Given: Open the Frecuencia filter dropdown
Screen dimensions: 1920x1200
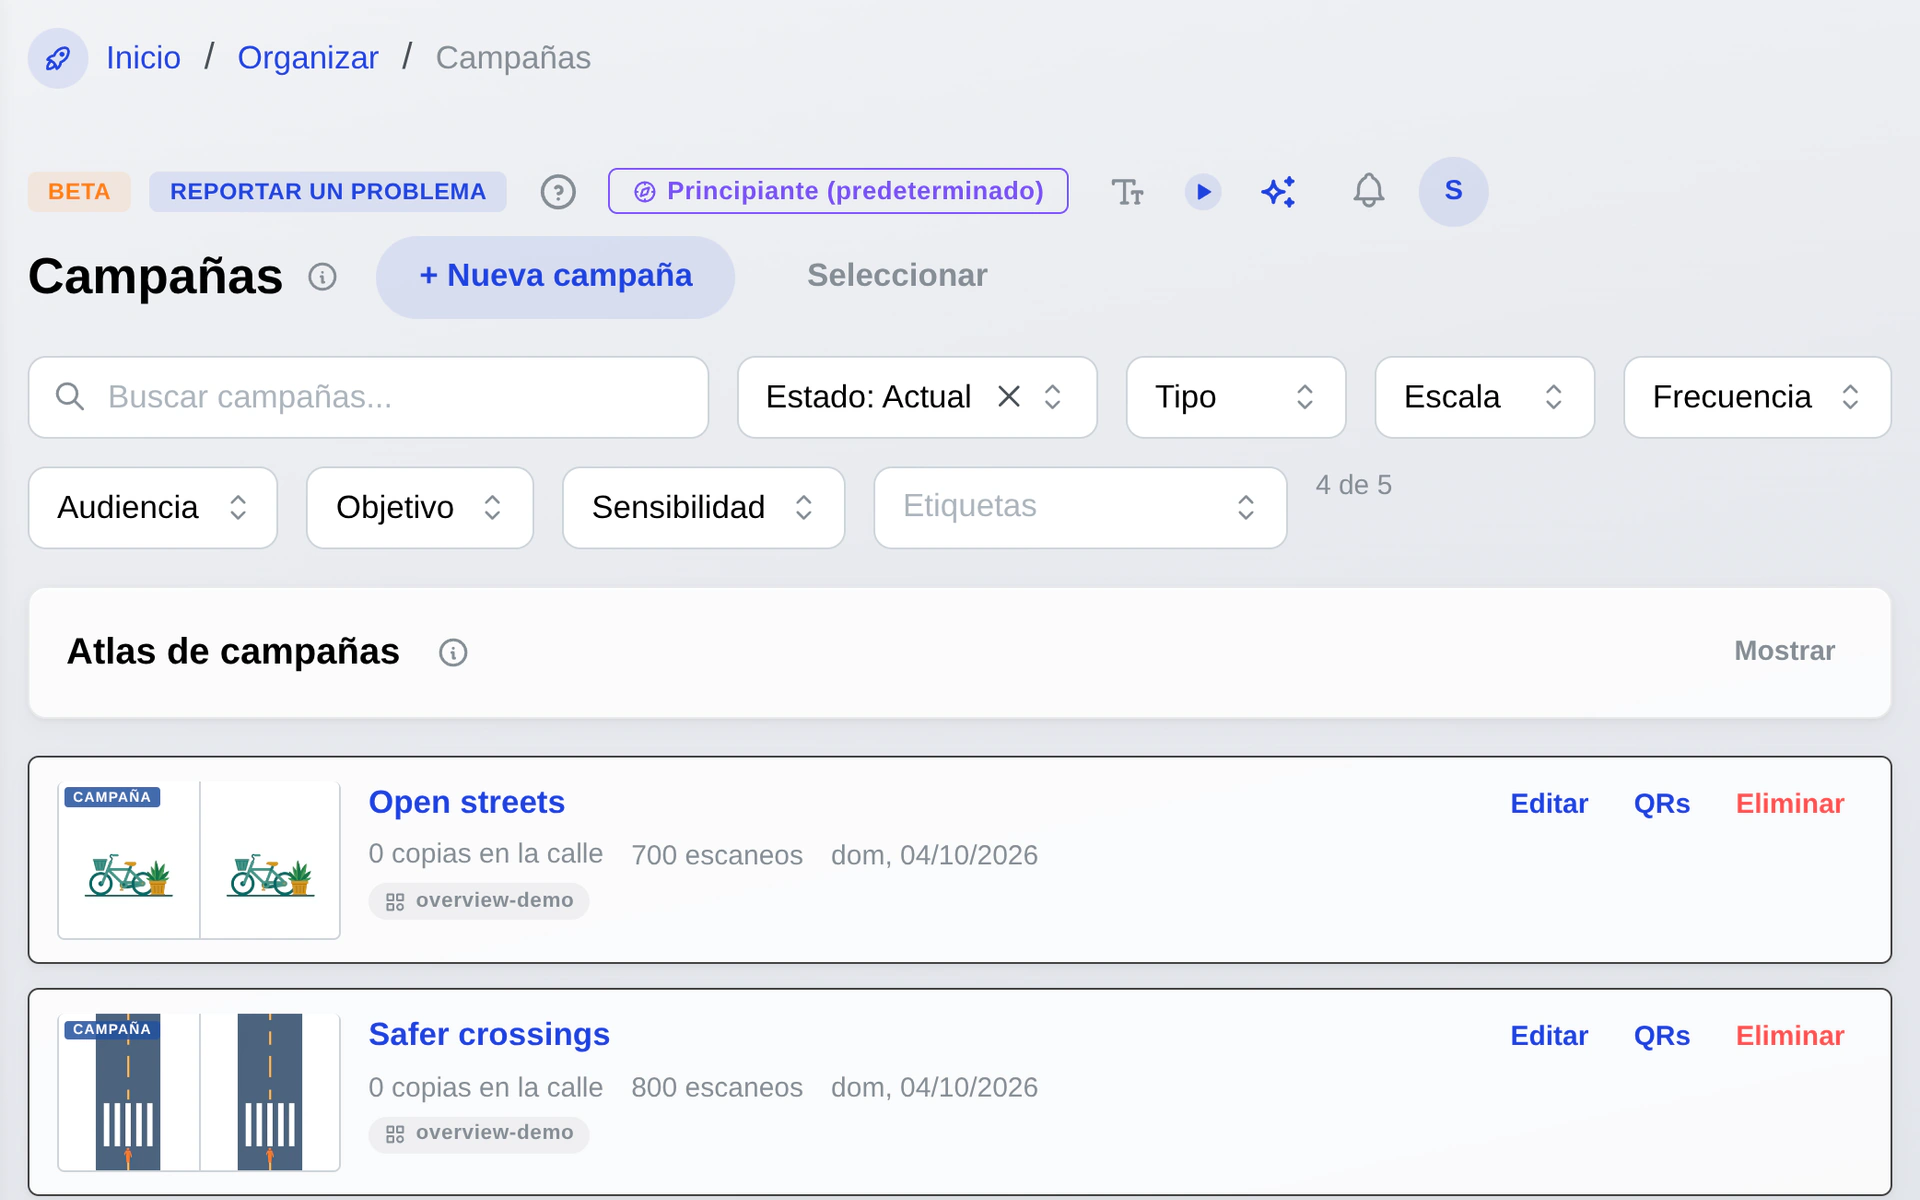Looking at the screenshot, I should (1757, 397).
